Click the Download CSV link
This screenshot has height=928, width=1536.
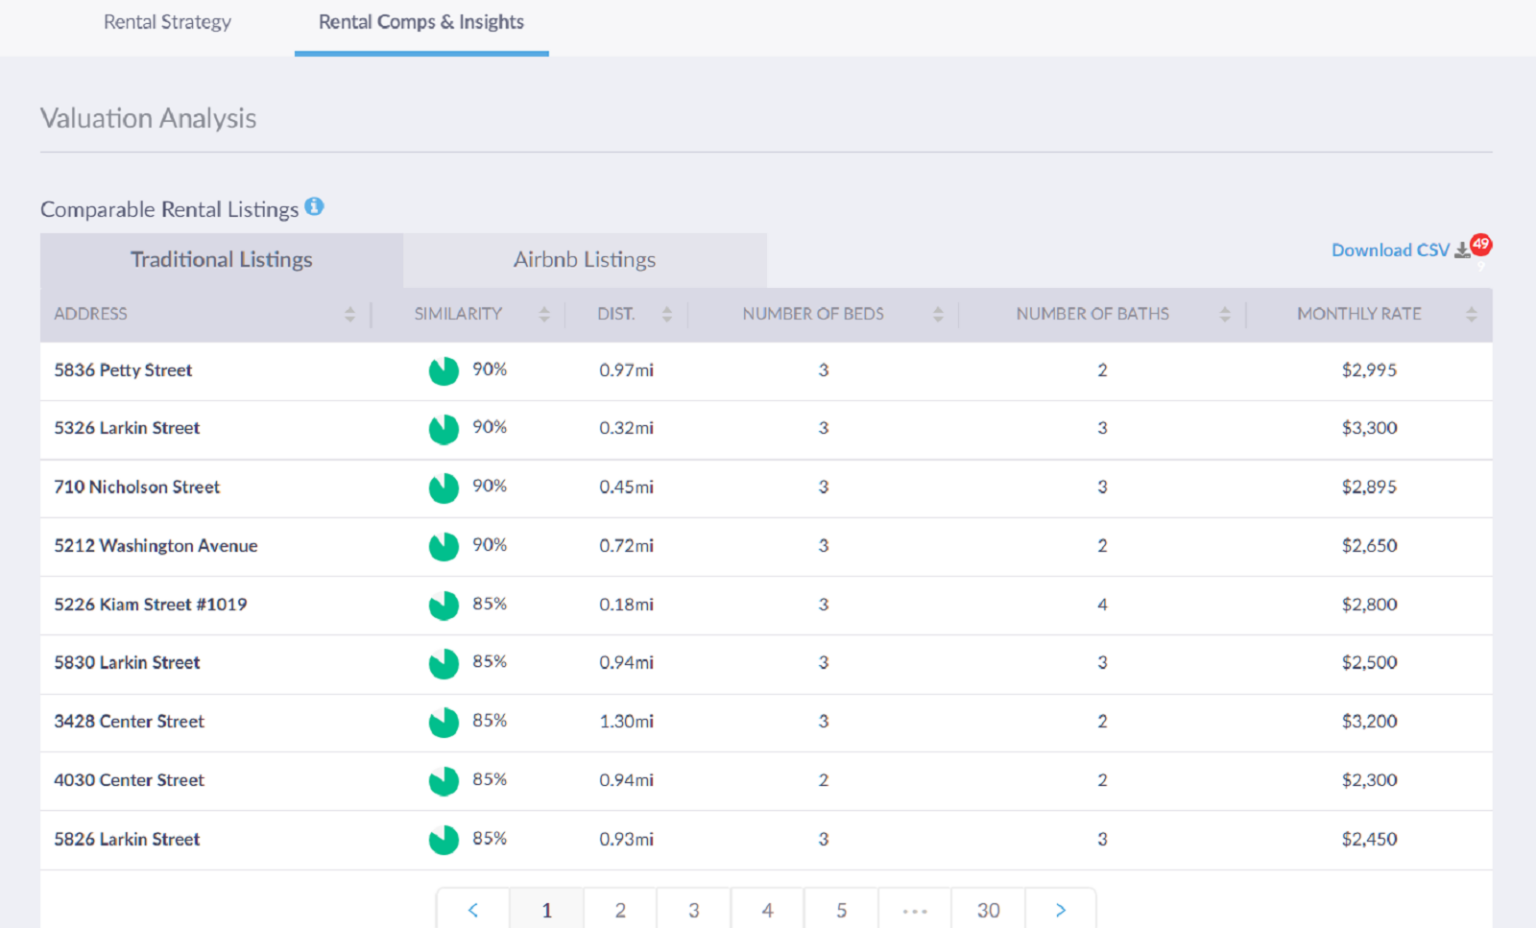click(1389, 250)
